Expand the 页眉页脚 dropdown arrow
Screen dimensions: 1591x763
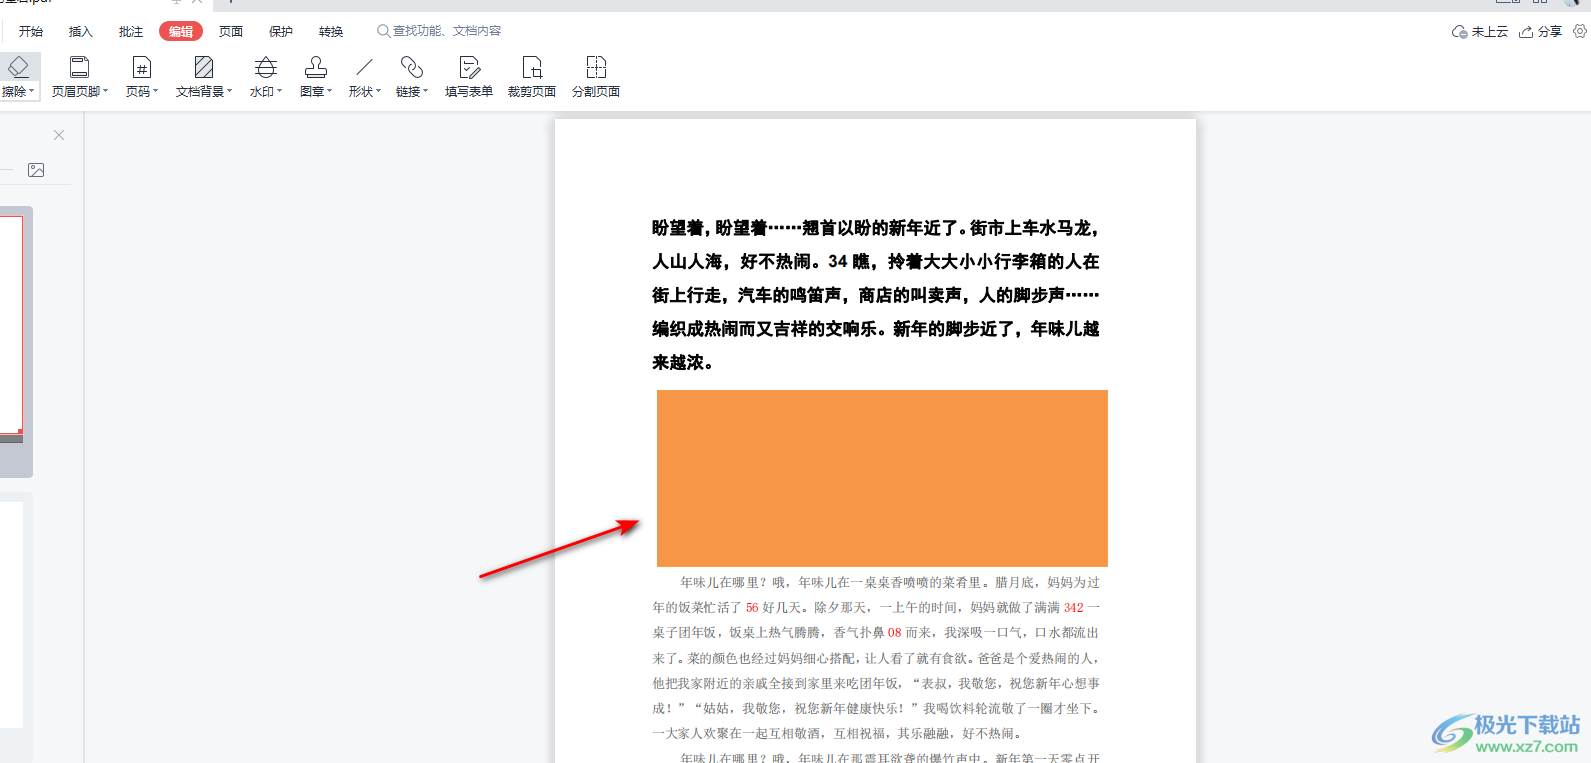coord(106,91)
